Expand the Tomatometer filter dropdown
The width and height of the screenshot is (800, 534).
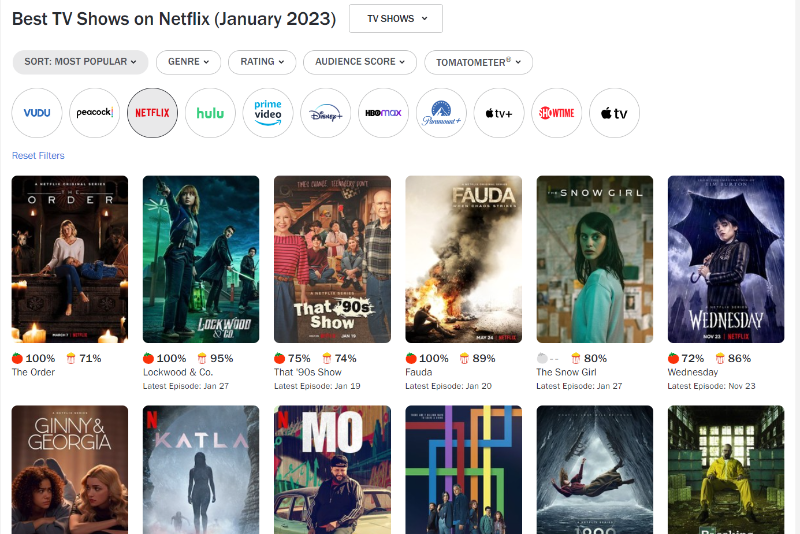[x=479, y=62]
